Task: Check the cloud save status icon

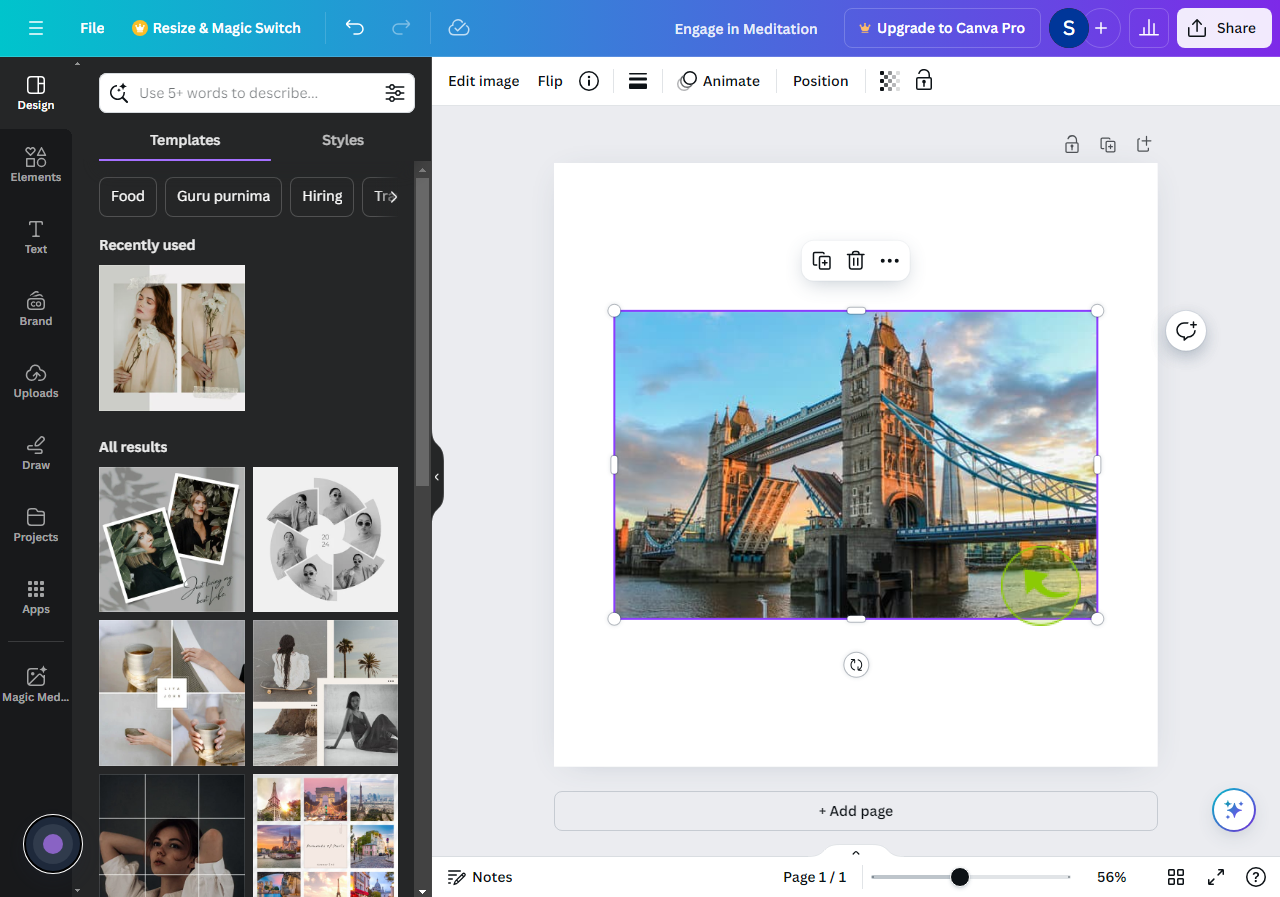Action: [x=459, y=28]
